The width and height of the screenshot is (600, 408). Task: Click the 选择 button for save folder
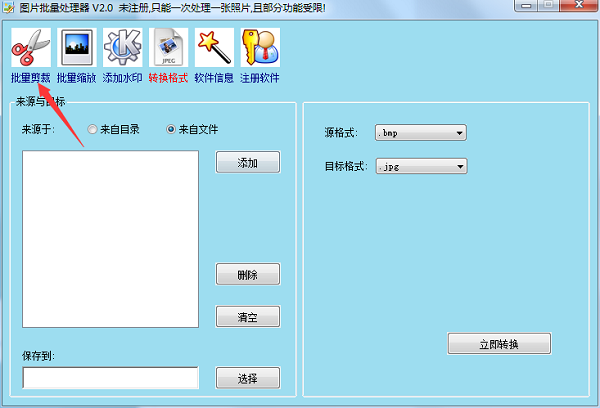pyautogui.click(x=248, y=378)
